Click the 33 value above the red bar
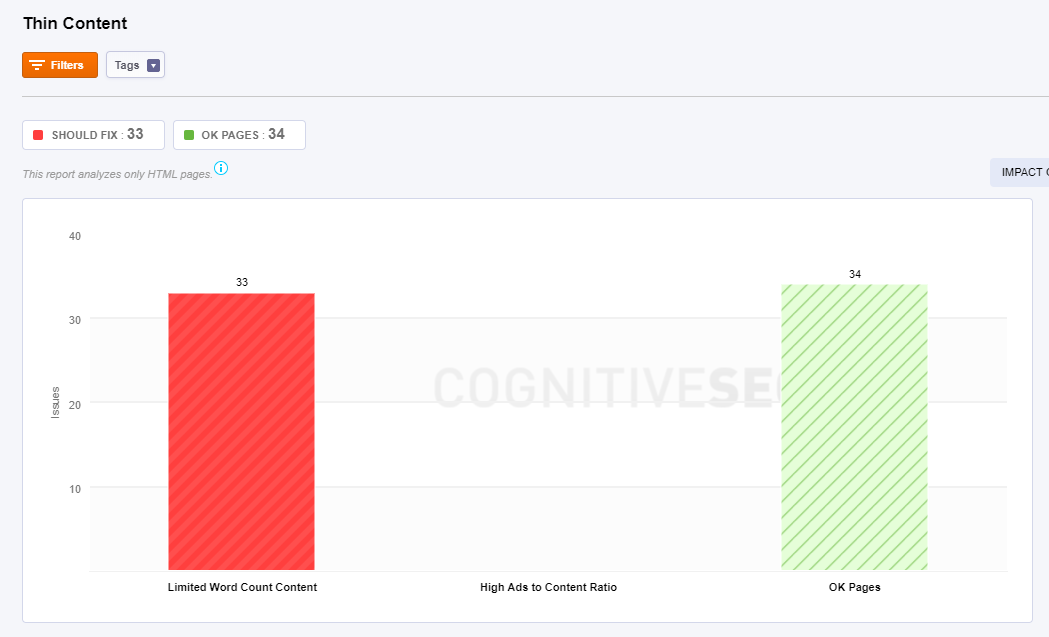Image resolution: width=1049 pixels, height=637 pixels. click(x=242, y=282)
